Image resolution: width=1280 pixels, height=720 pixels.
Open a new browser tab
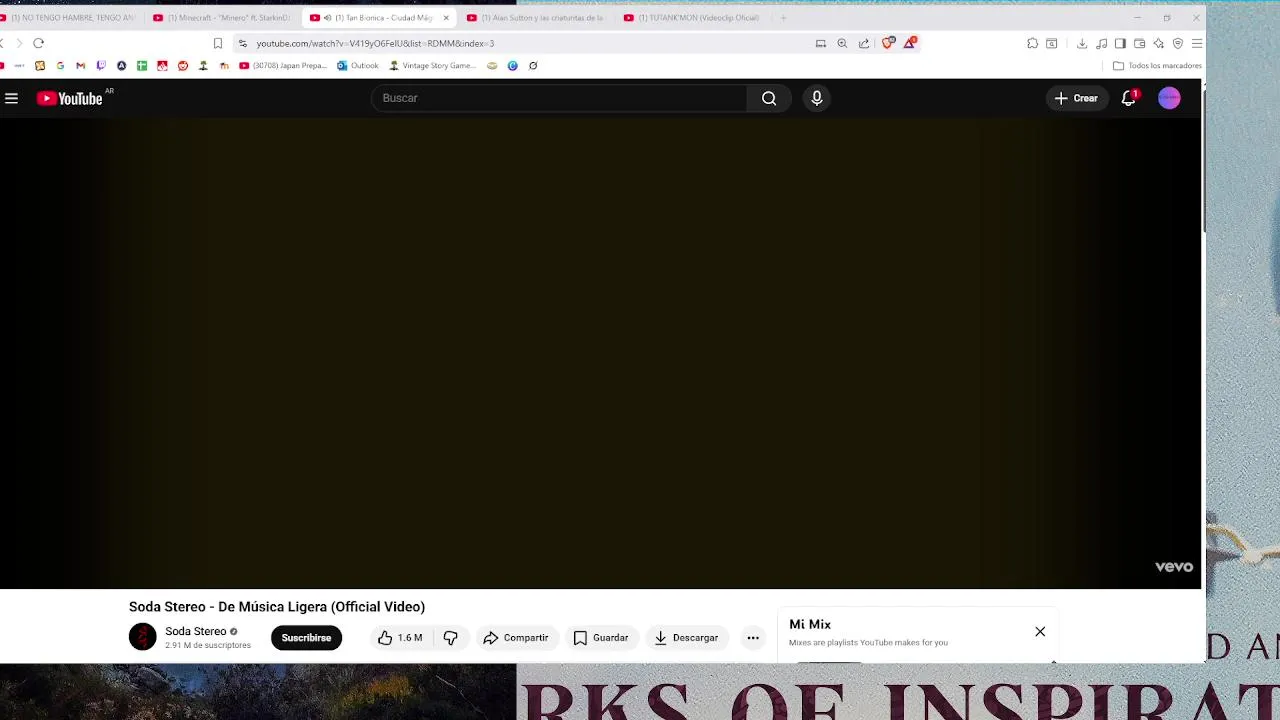[x=783, y=18]
